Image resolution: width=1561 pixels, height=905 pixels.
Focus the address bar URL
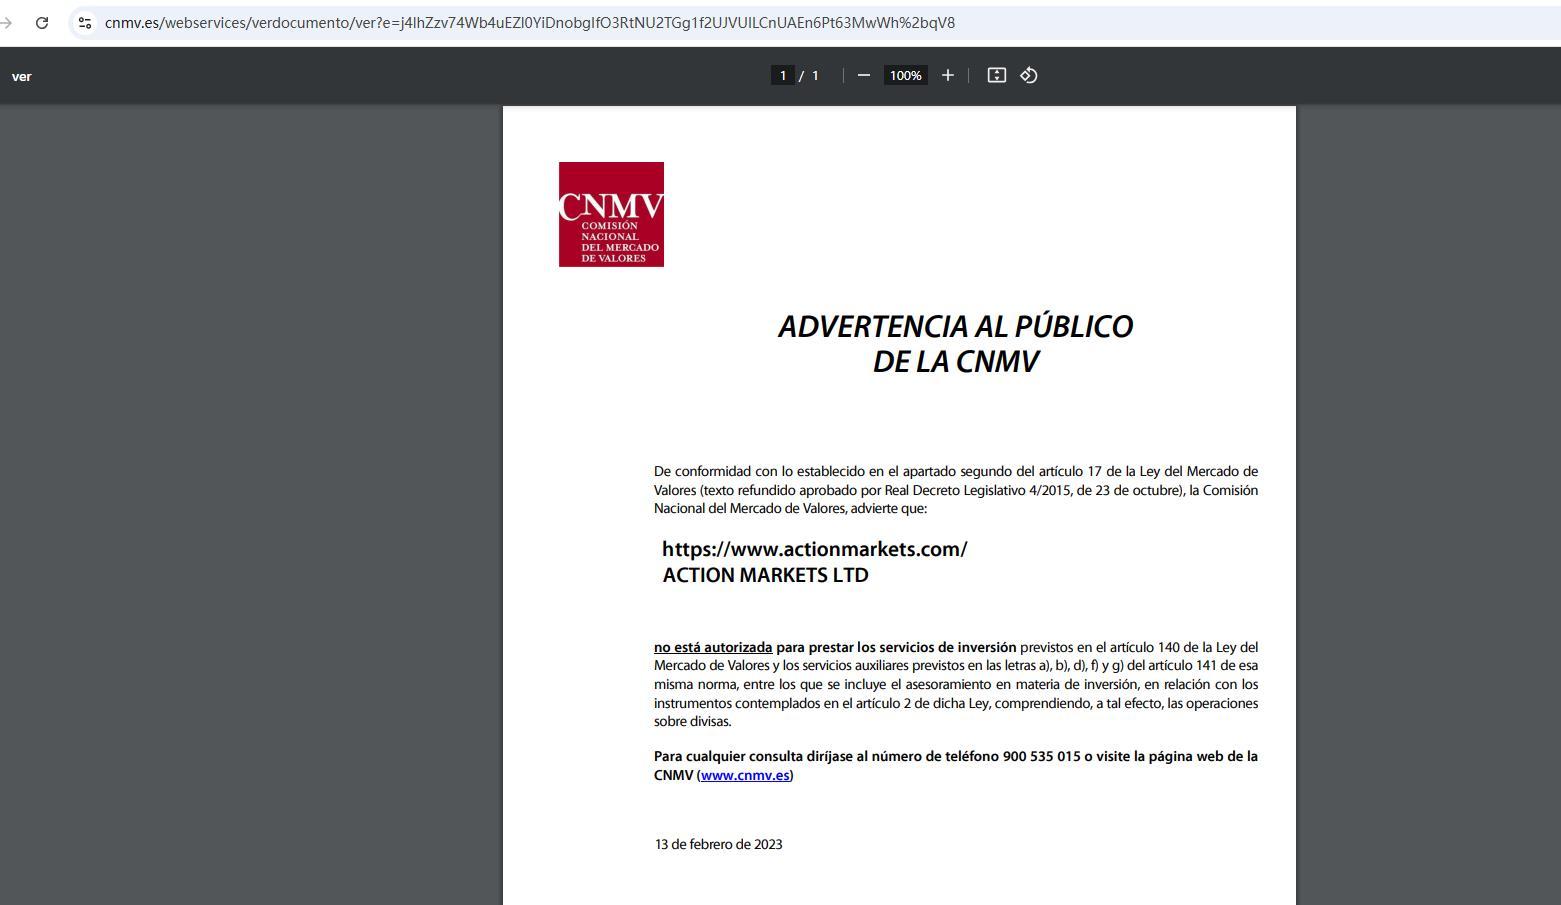(x=530, y=22)
